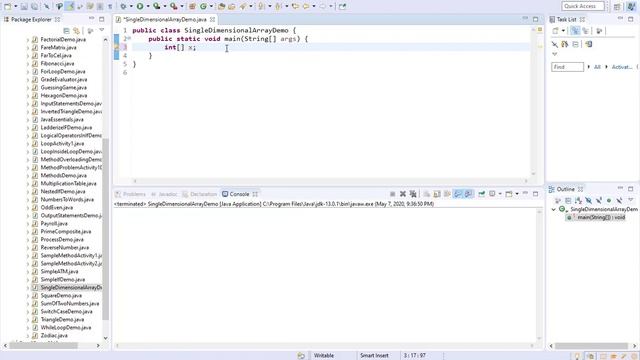Click the New file toolbar icon
Screen dimensions: 640x360
[x=7, y=6]
